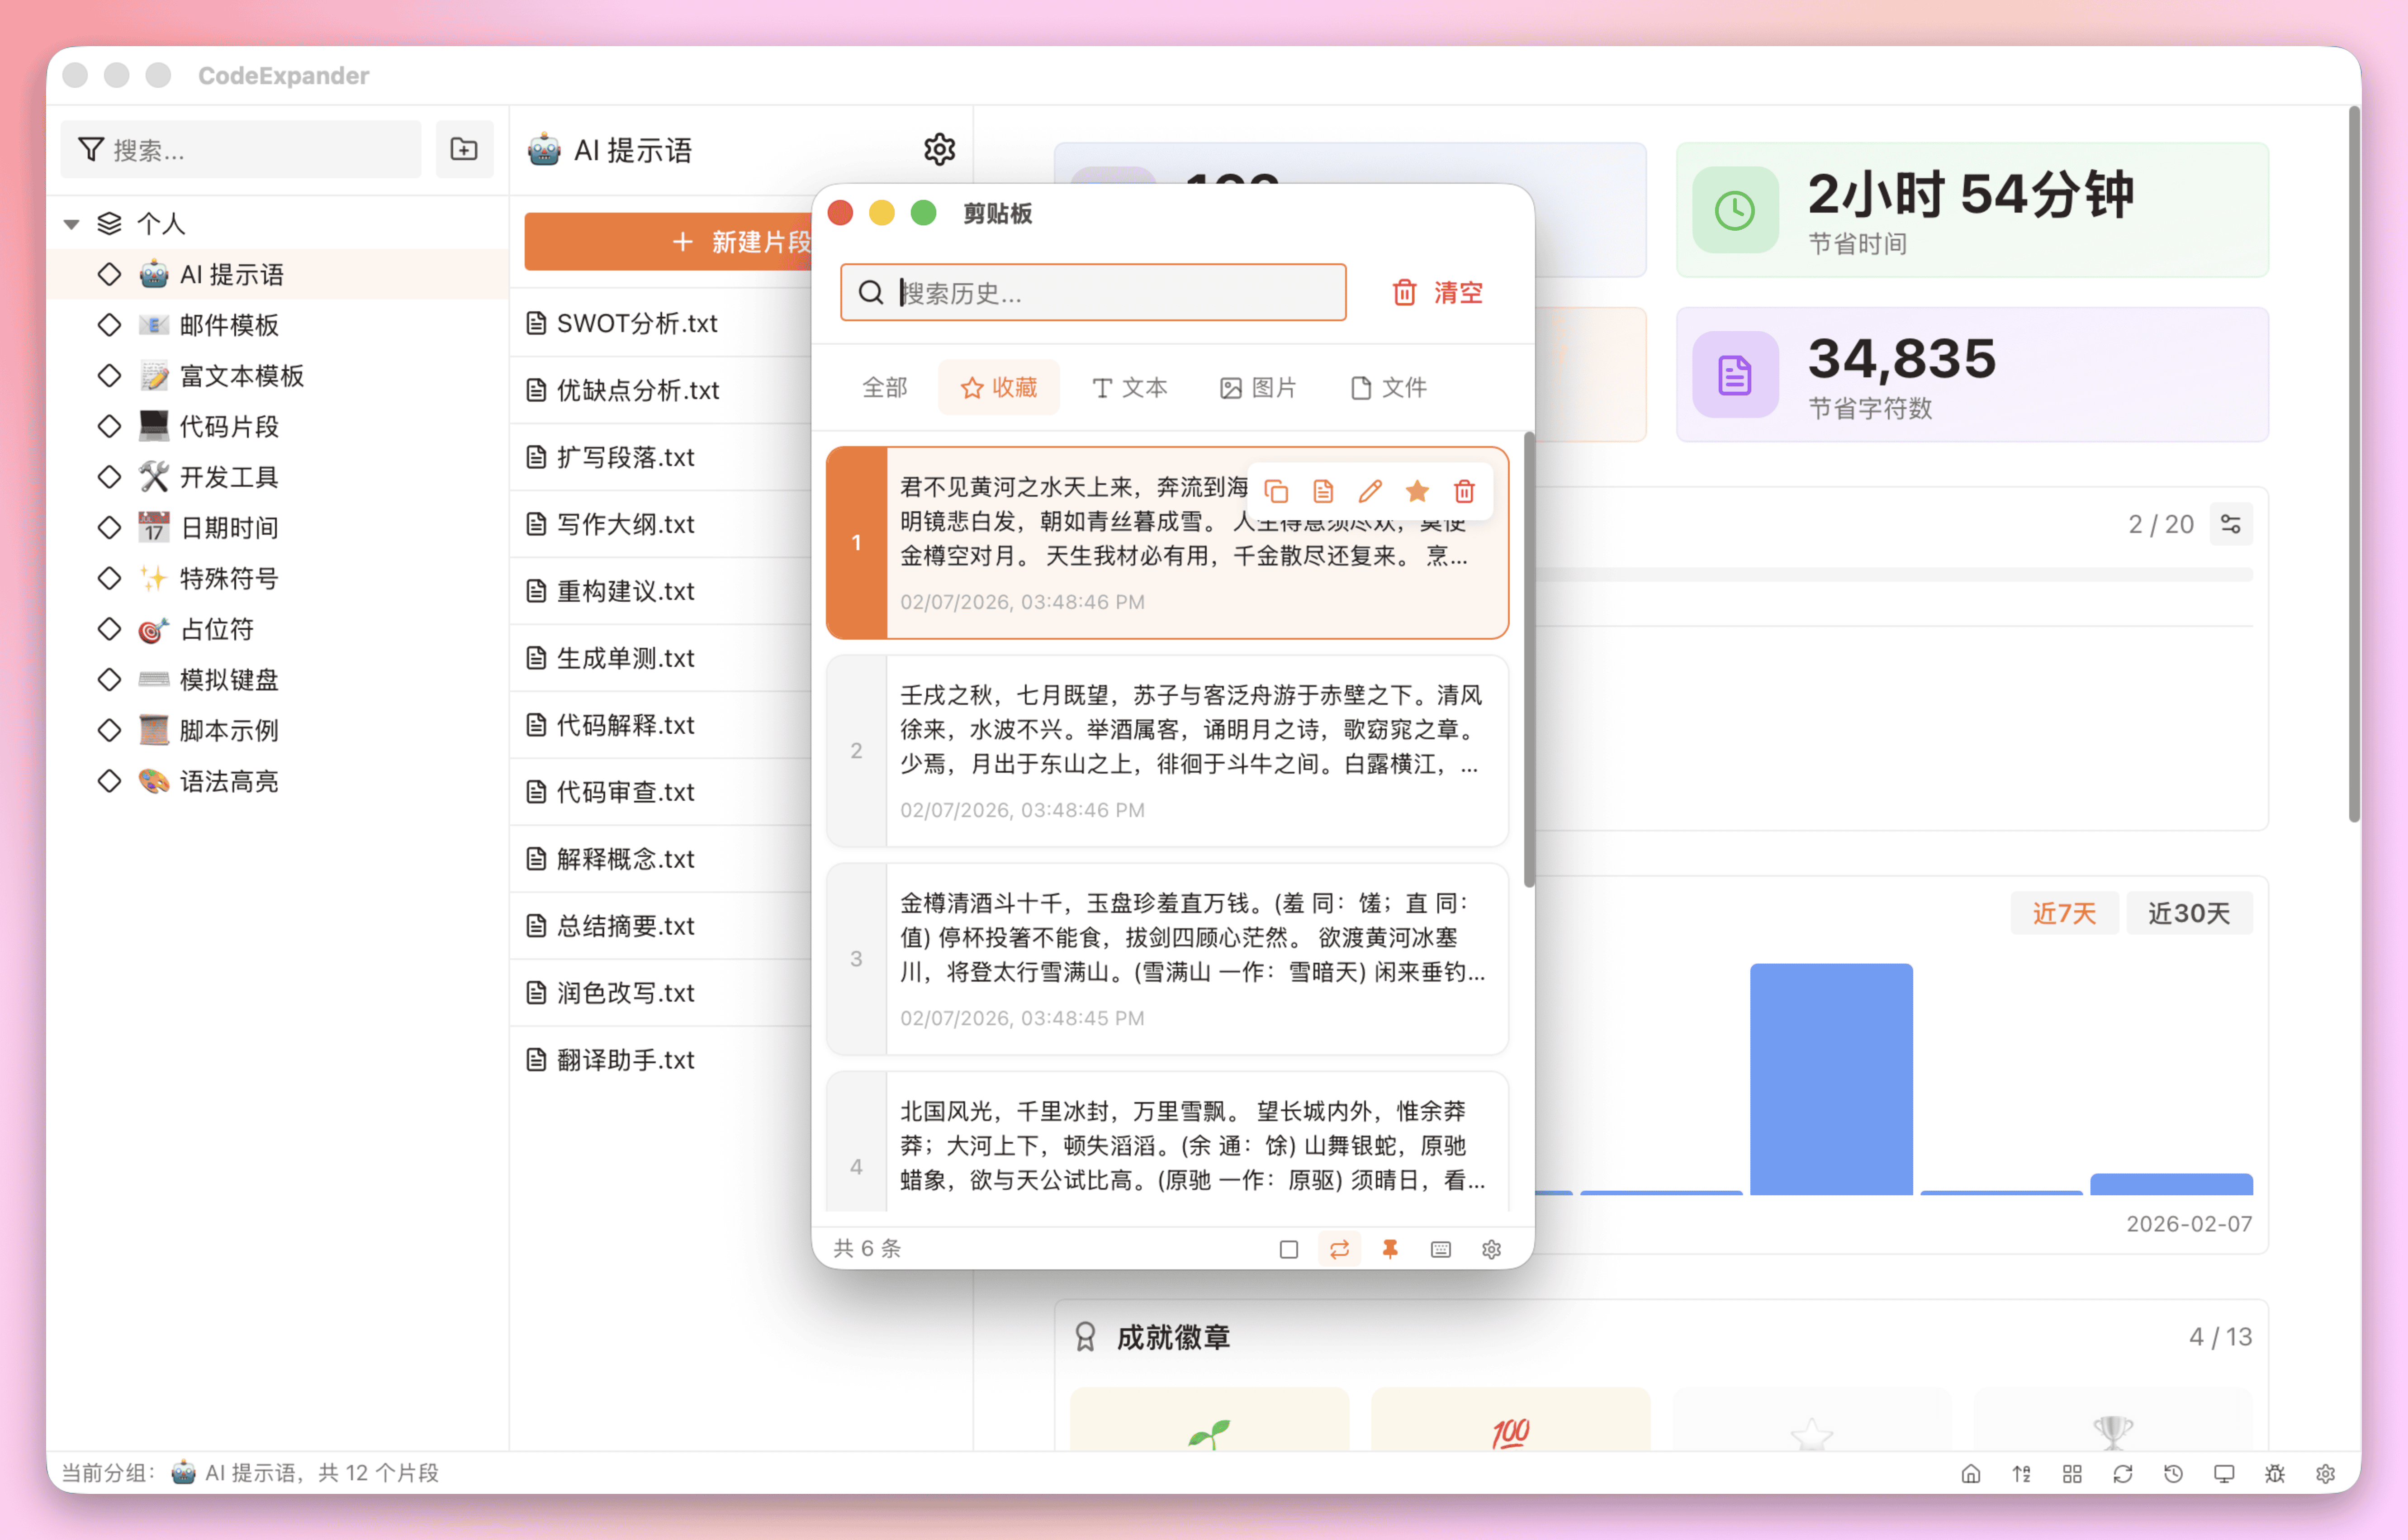Check the square checkbox in clipboard footer

click(1288, 1249)
